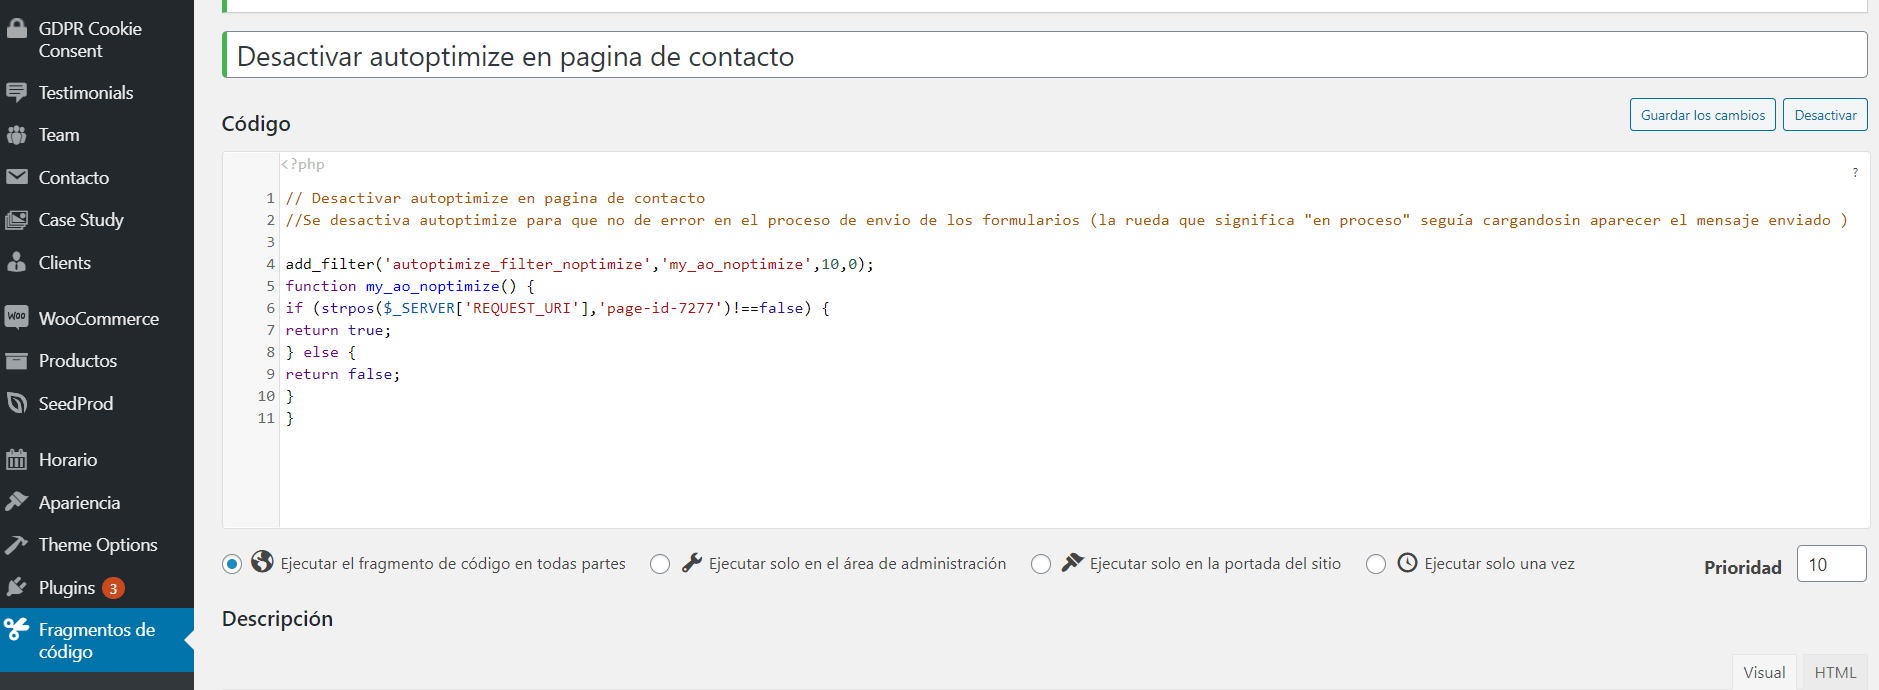Click the strpos REQUEST_URI code line

tap(558, 308)
